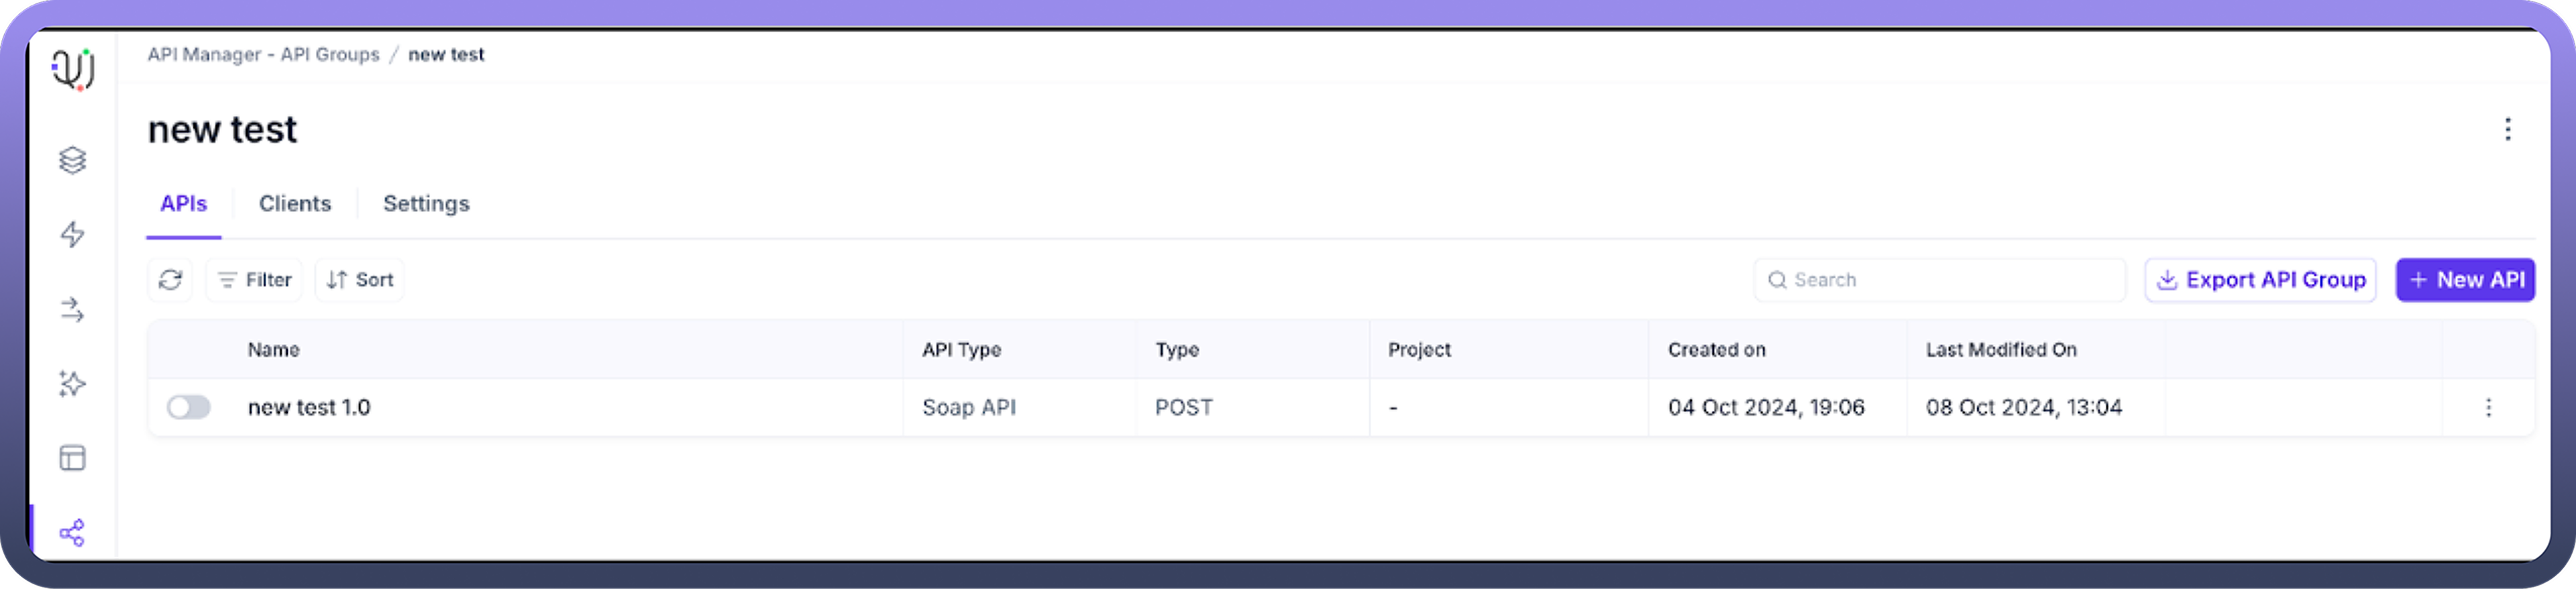
Task: Open the sparkle stars sidebar icon
Action: click(x=73, y=384)
